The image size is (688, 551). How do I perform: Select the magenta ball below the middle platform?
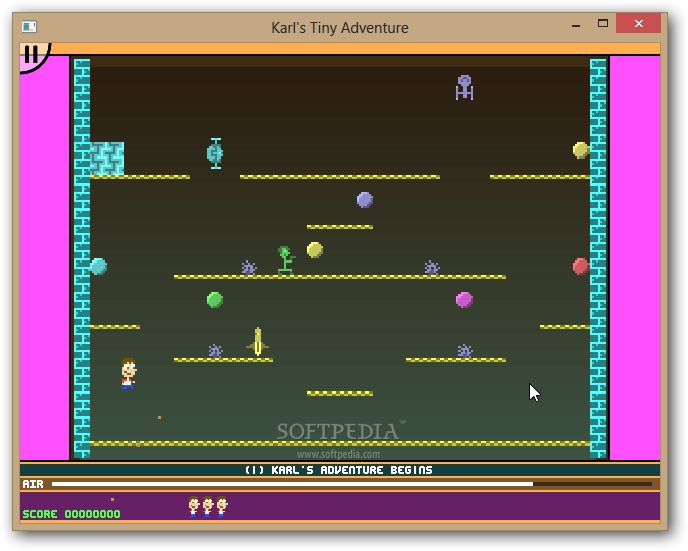(x=464, y=300)
